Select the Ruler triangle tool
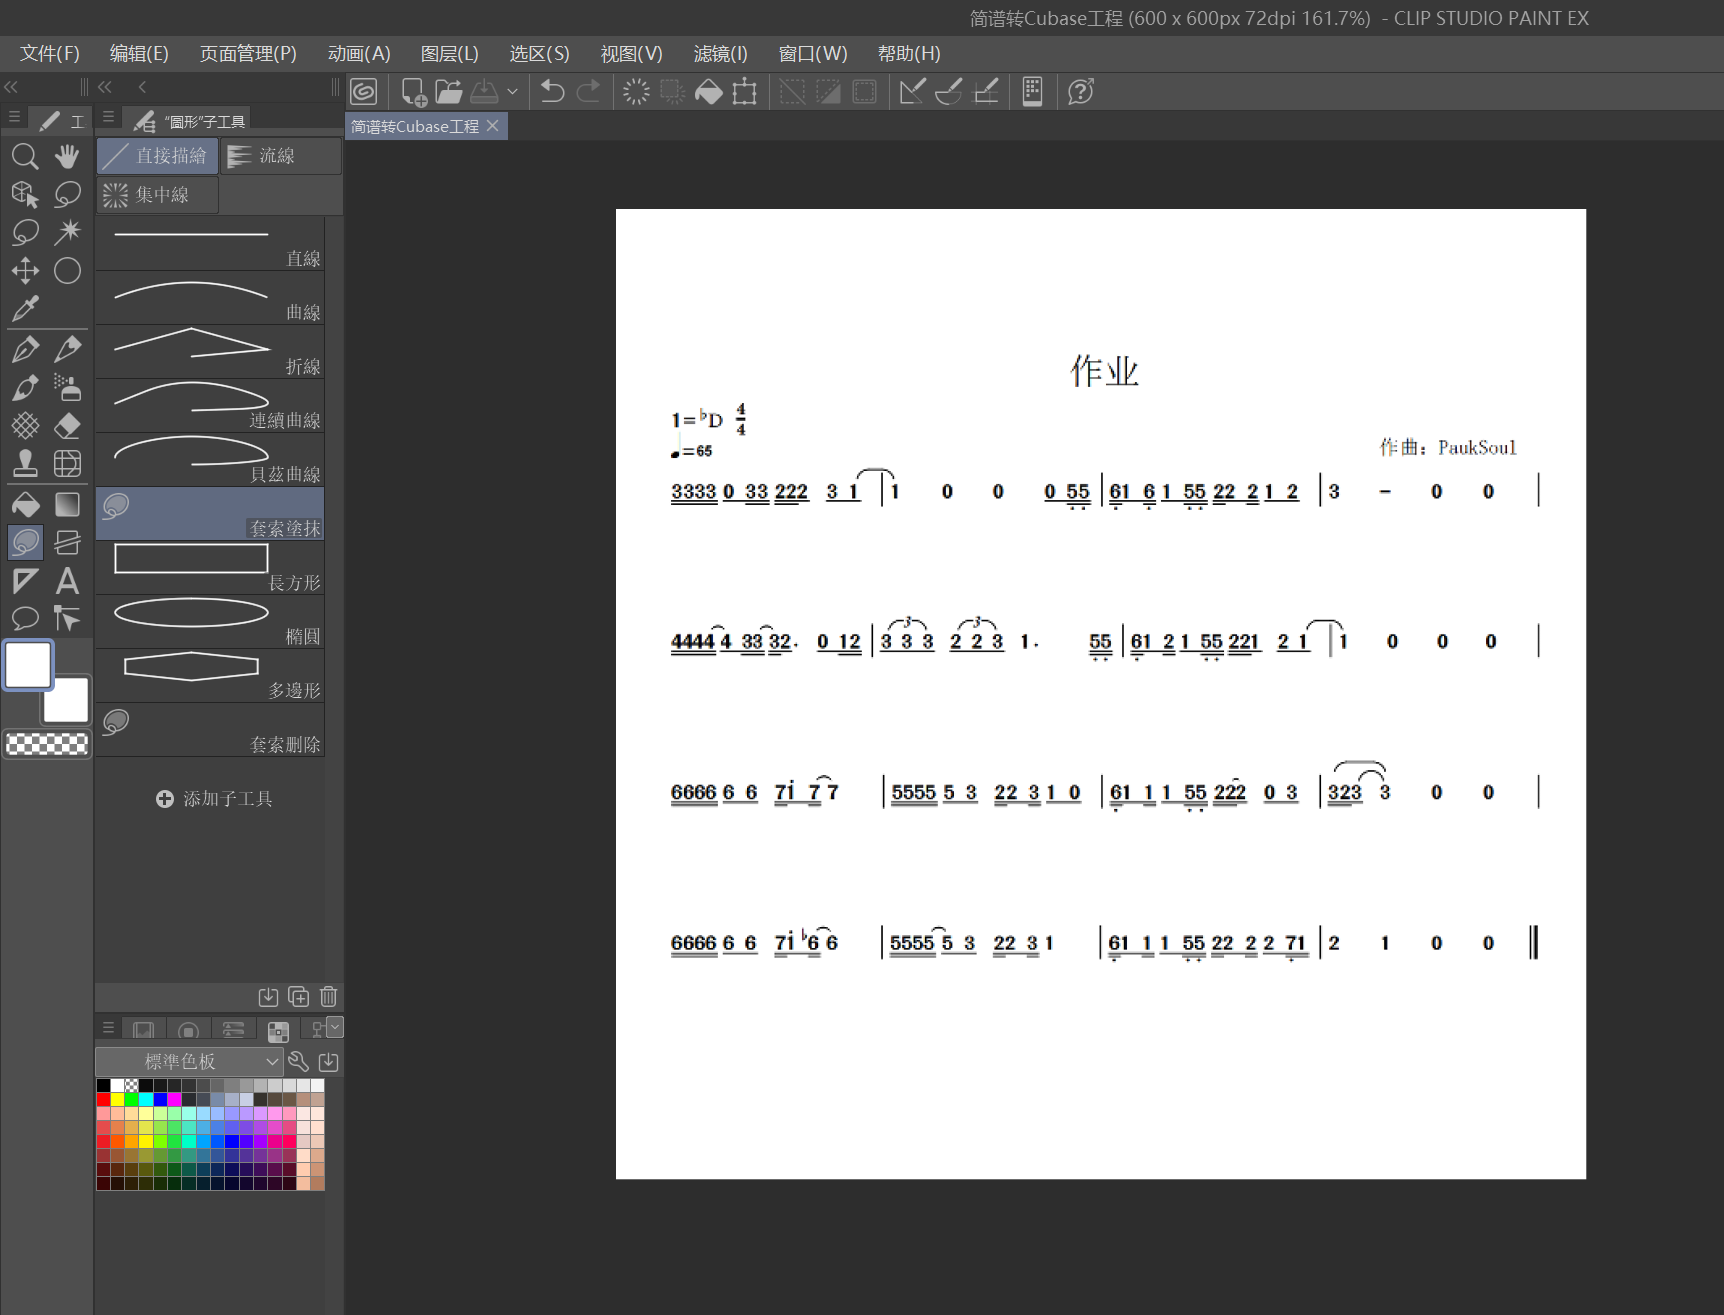Screen dimensions: 1724x1315 coord(25,581)
